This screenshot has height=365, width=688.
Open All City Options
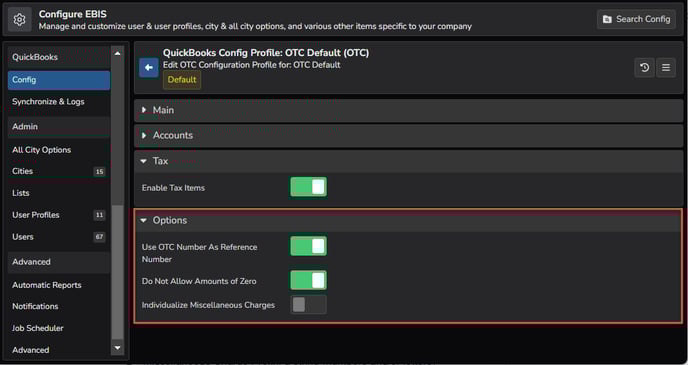[x=59, y=150]
